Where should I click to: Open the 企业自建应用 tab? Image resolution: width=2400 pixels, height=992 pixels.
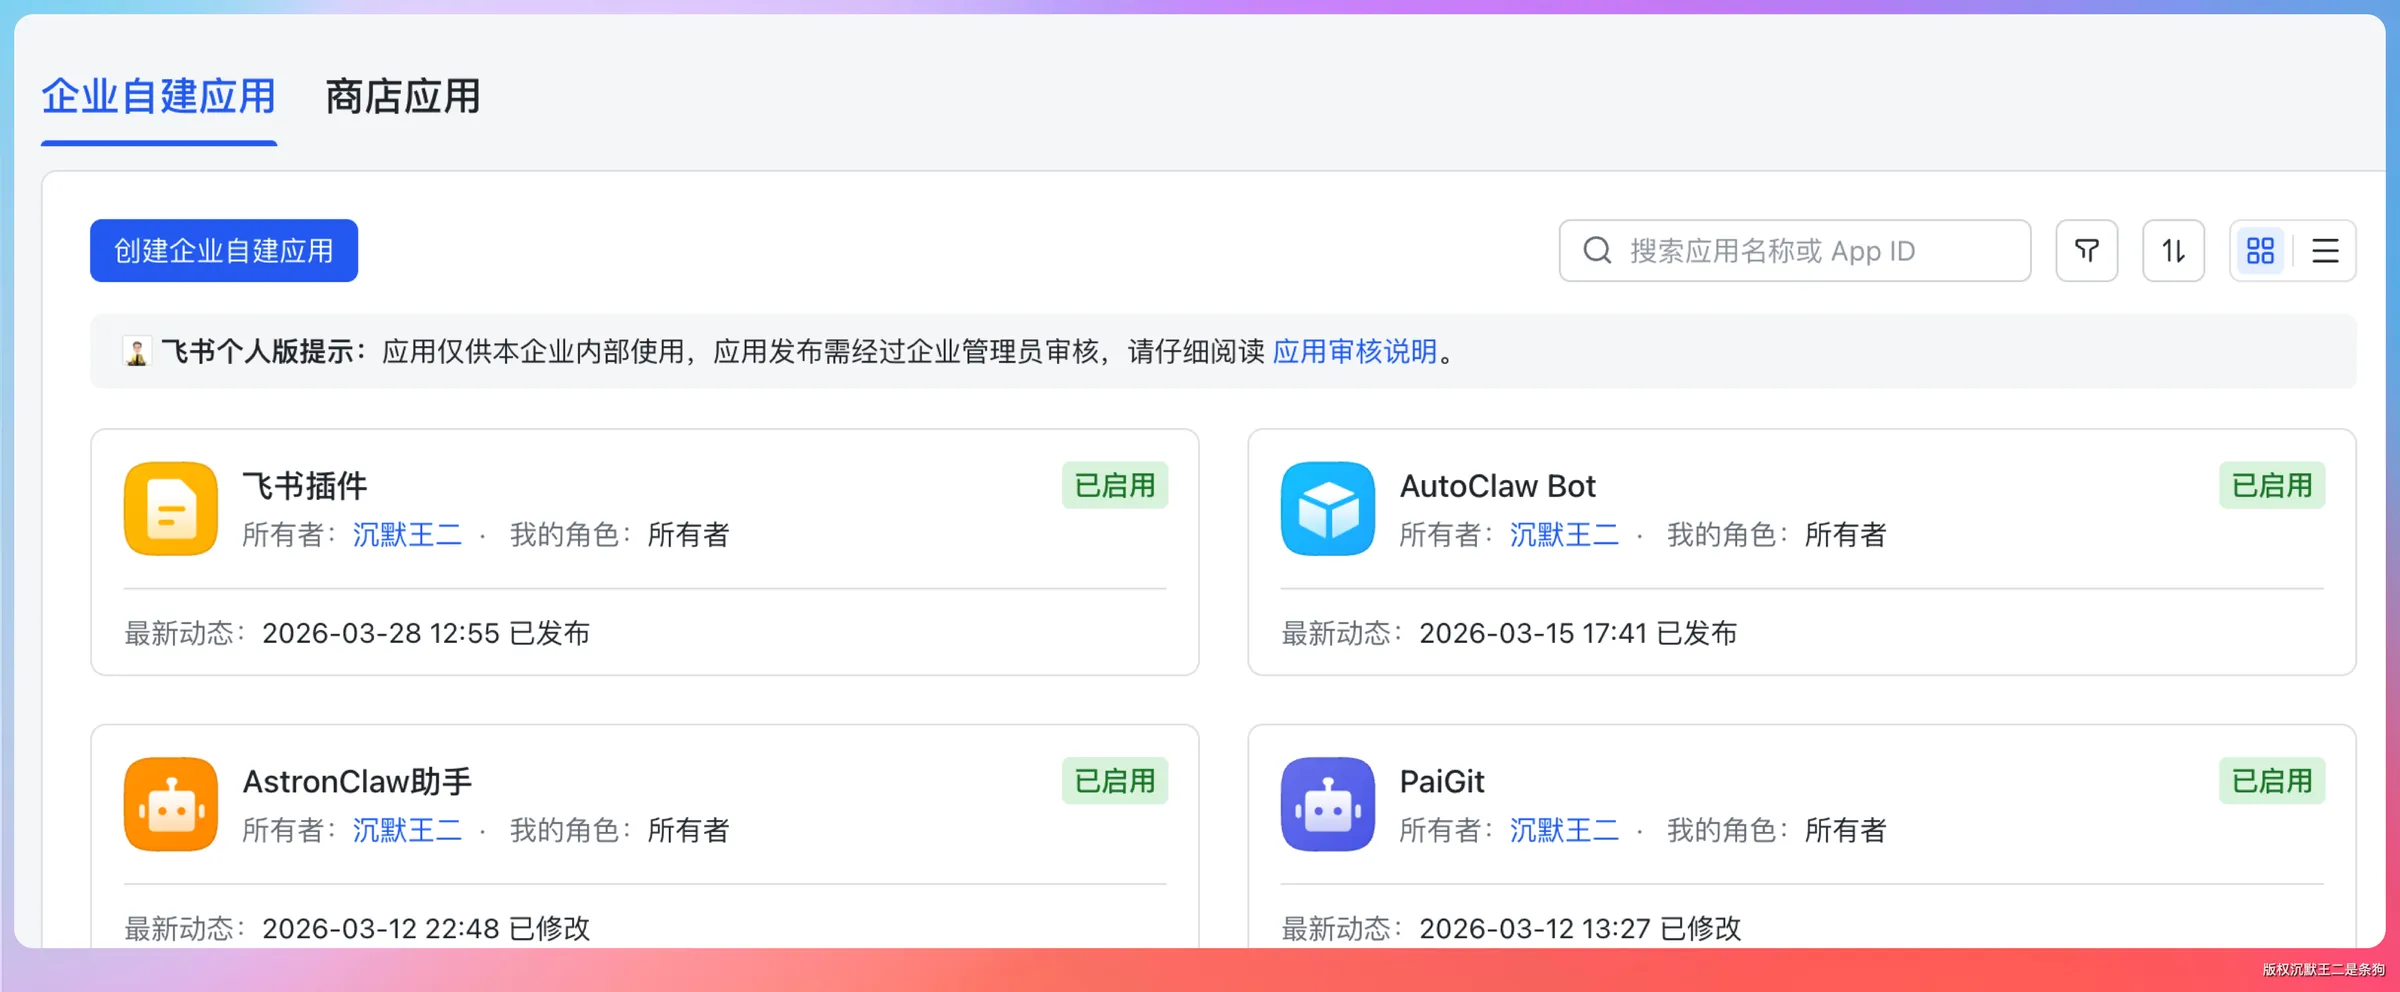(x=158, y=97)
